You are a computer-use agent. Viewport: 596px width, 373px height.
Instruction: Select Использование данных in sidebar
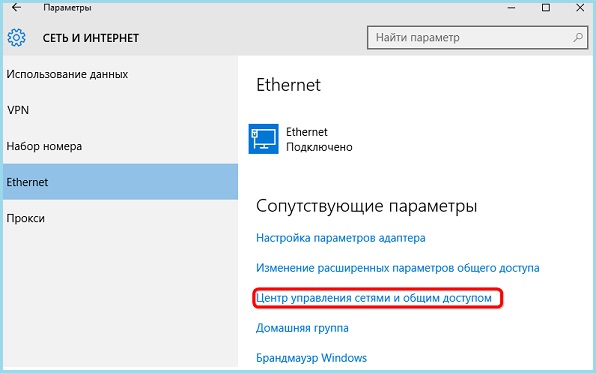(x=120, y=74)
